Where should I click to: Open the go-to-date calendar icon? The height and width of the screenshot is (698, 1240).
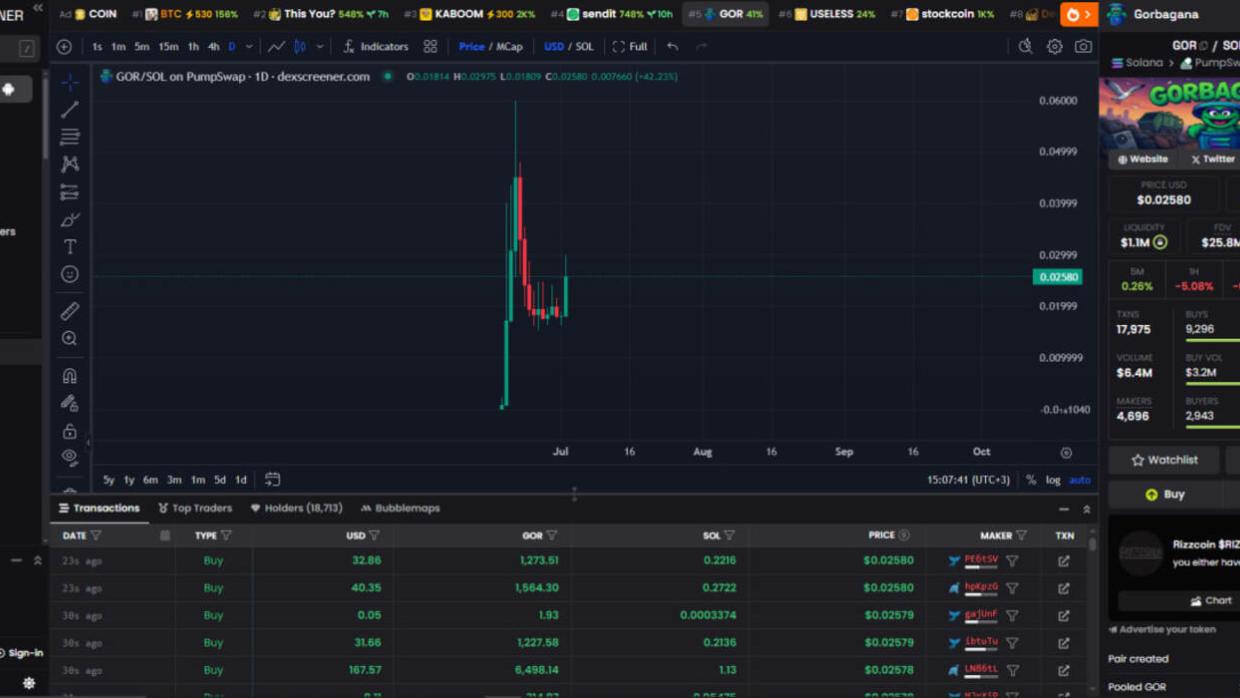[x=272, y=480]
